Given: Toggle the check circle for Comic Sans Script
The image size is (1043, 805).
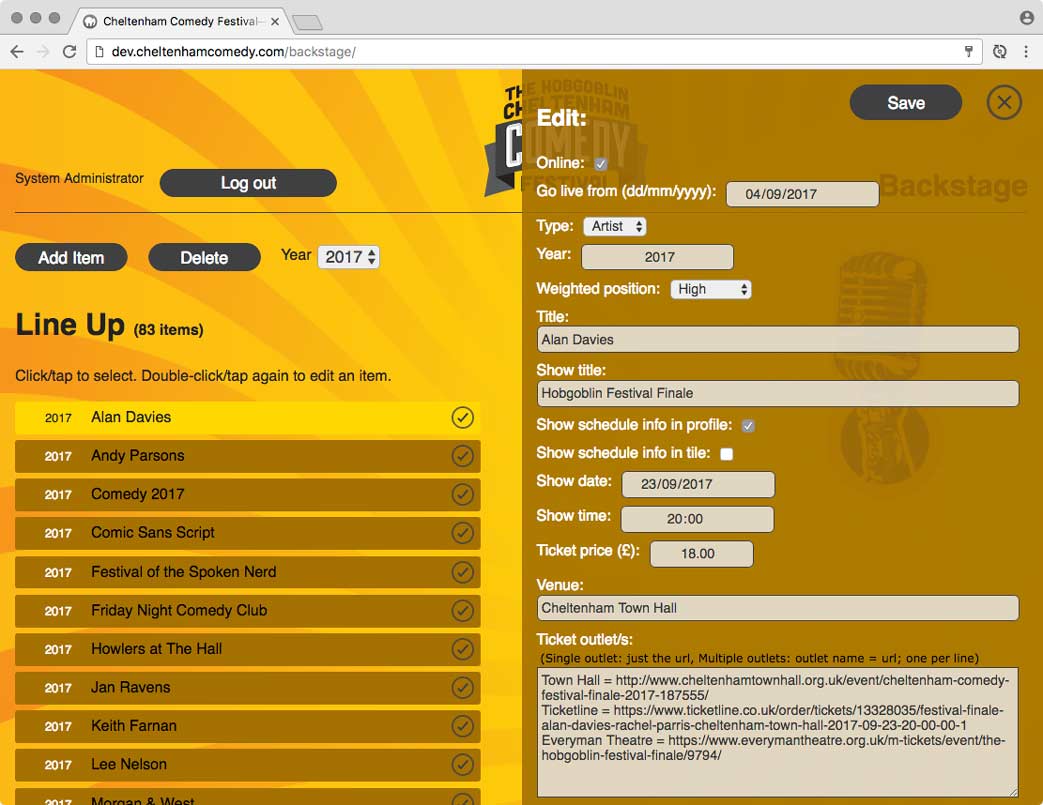Looking at the screenshot, I should [x=462, y=533].
